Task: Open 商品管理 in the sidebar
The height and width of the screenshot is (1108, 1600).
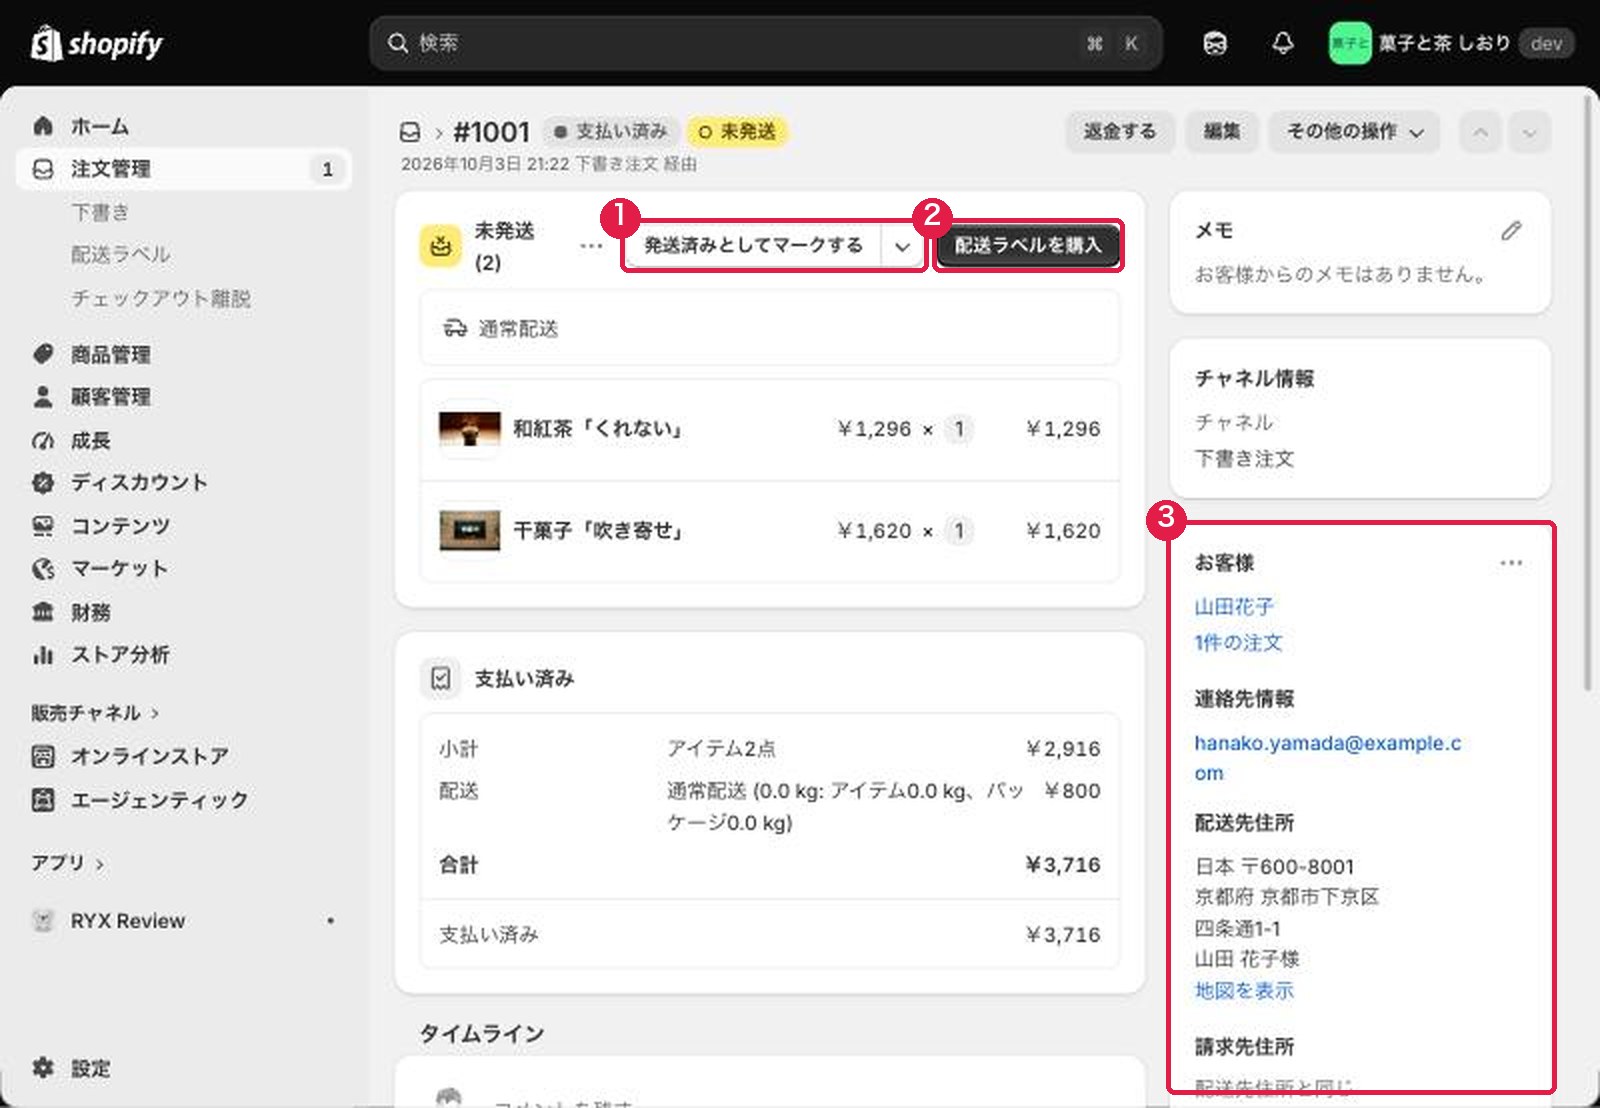Action: 110,354
